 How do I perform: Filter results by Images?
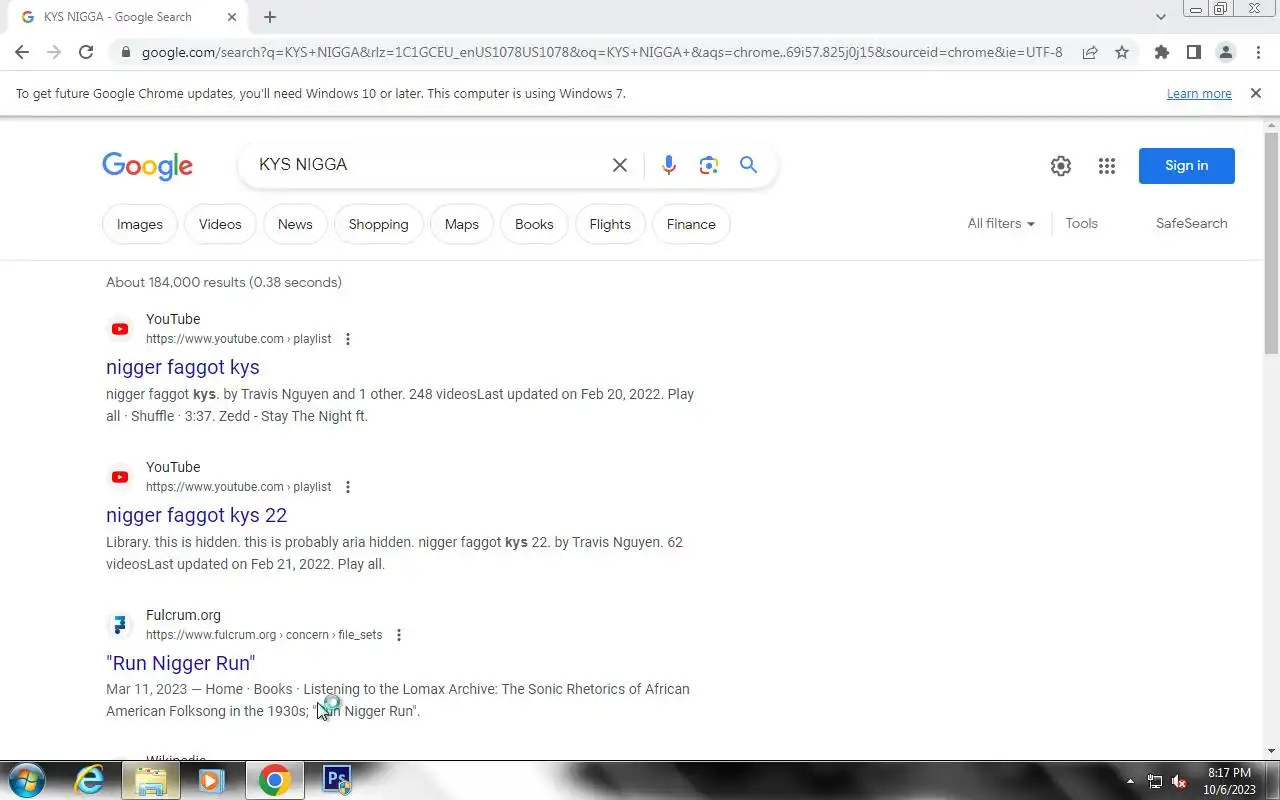(140, 224)
